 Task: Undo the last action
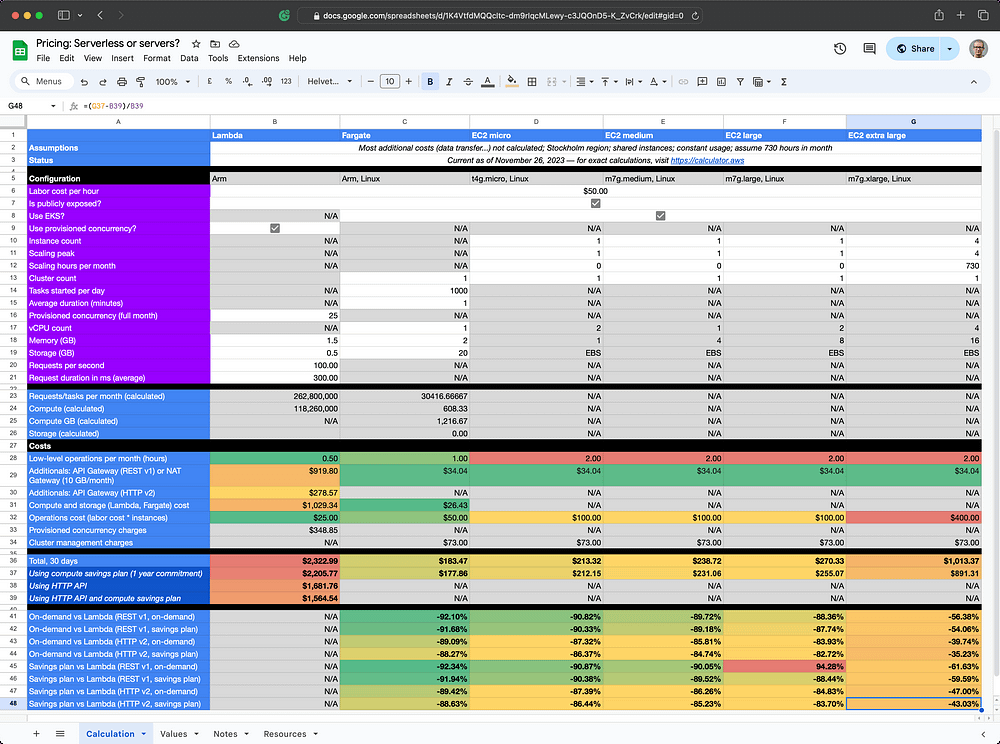(84, 82)
